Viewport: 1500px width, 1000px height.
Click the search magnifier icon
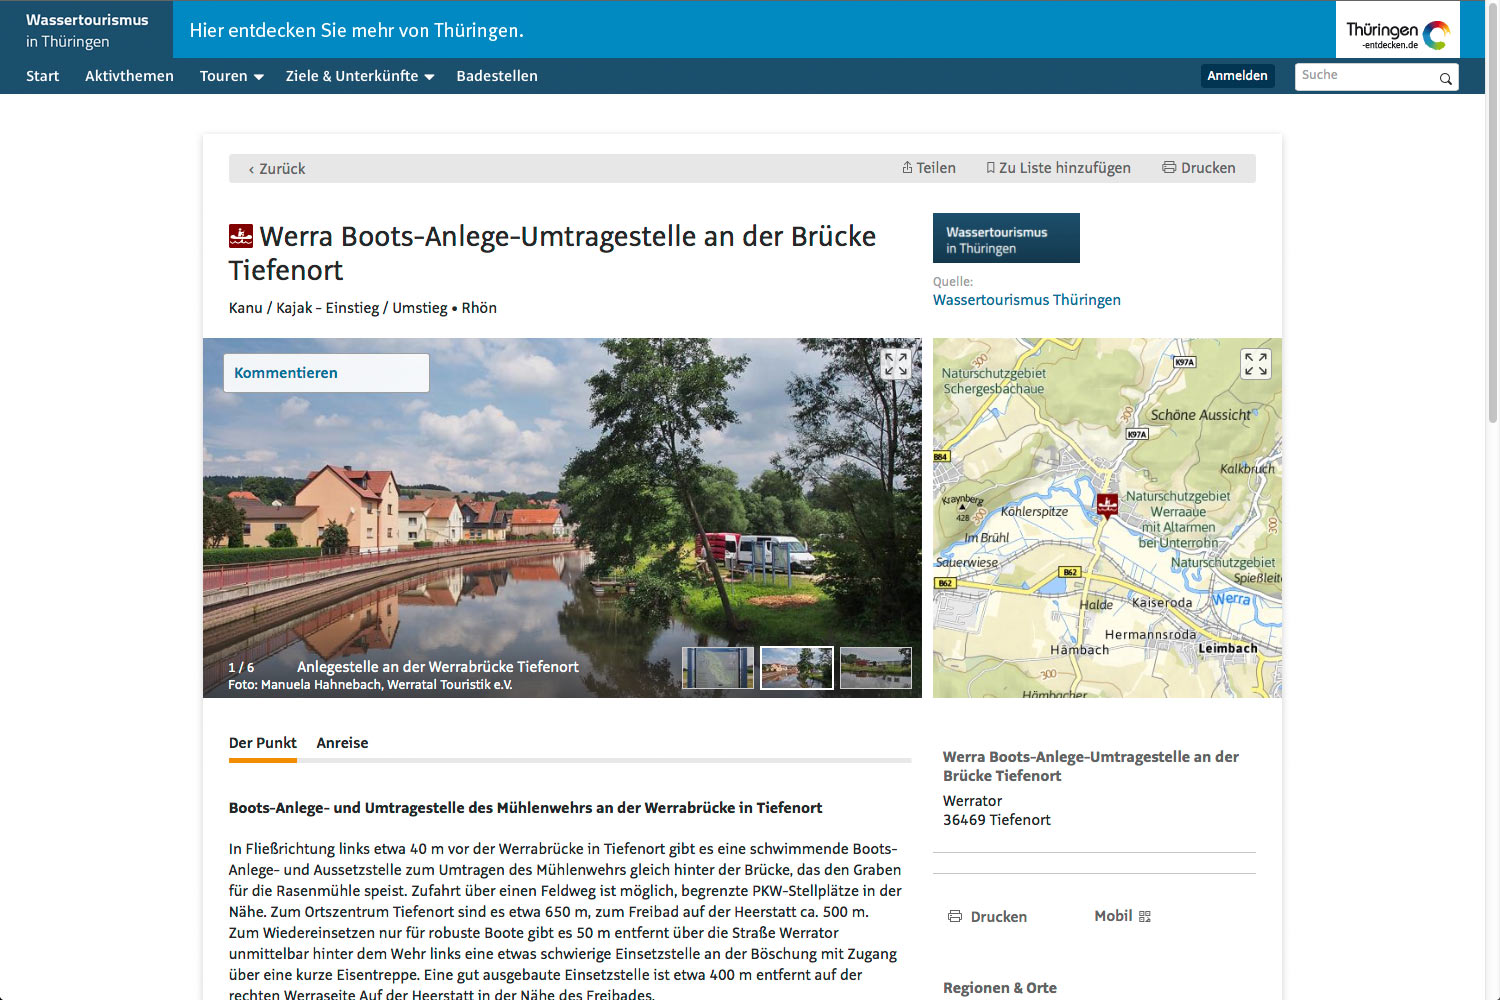pyautogui.click(x=1445, y=78)
